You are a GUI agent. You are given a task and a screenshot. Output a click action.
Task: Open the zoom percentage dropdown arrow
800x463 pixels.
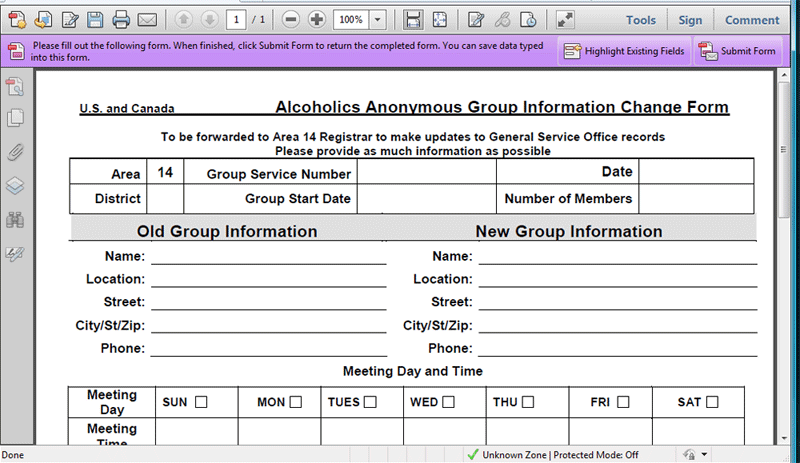pyautogui.click(x=378, y=20)
